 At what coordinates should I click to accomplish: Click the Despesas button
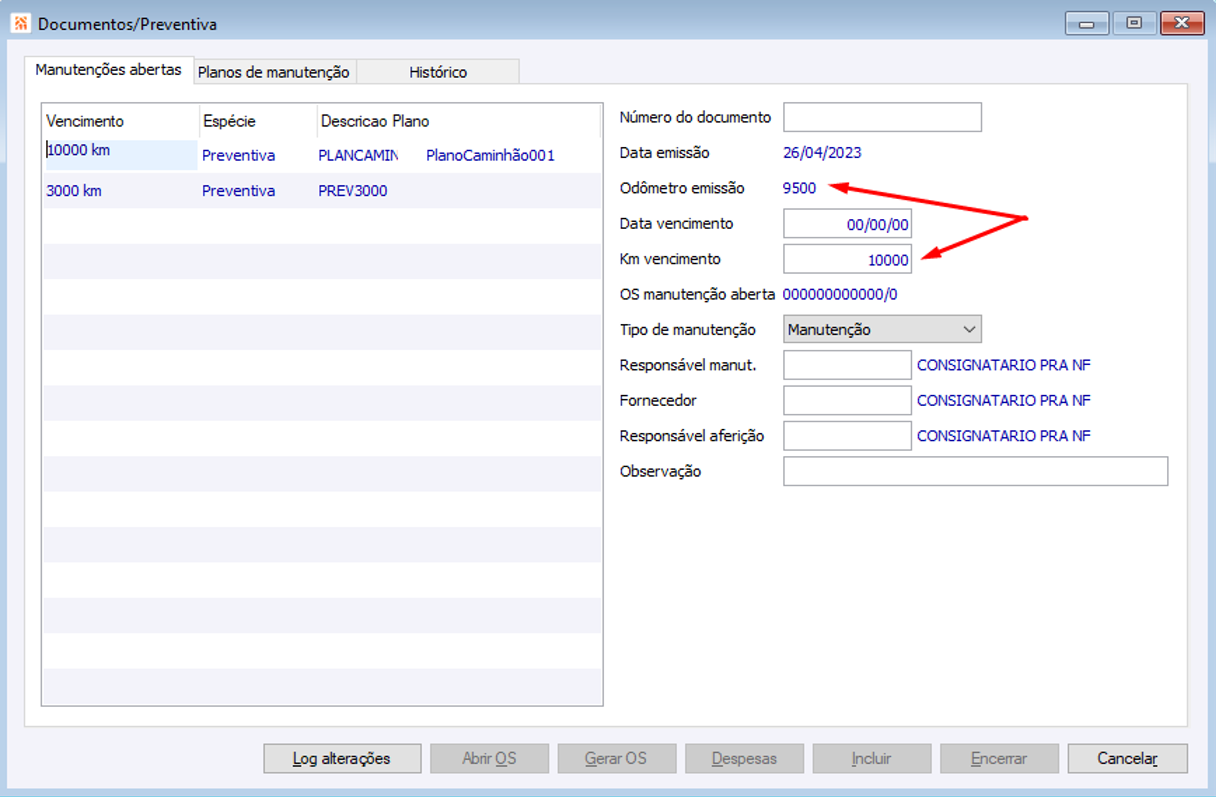coord(744,758)
